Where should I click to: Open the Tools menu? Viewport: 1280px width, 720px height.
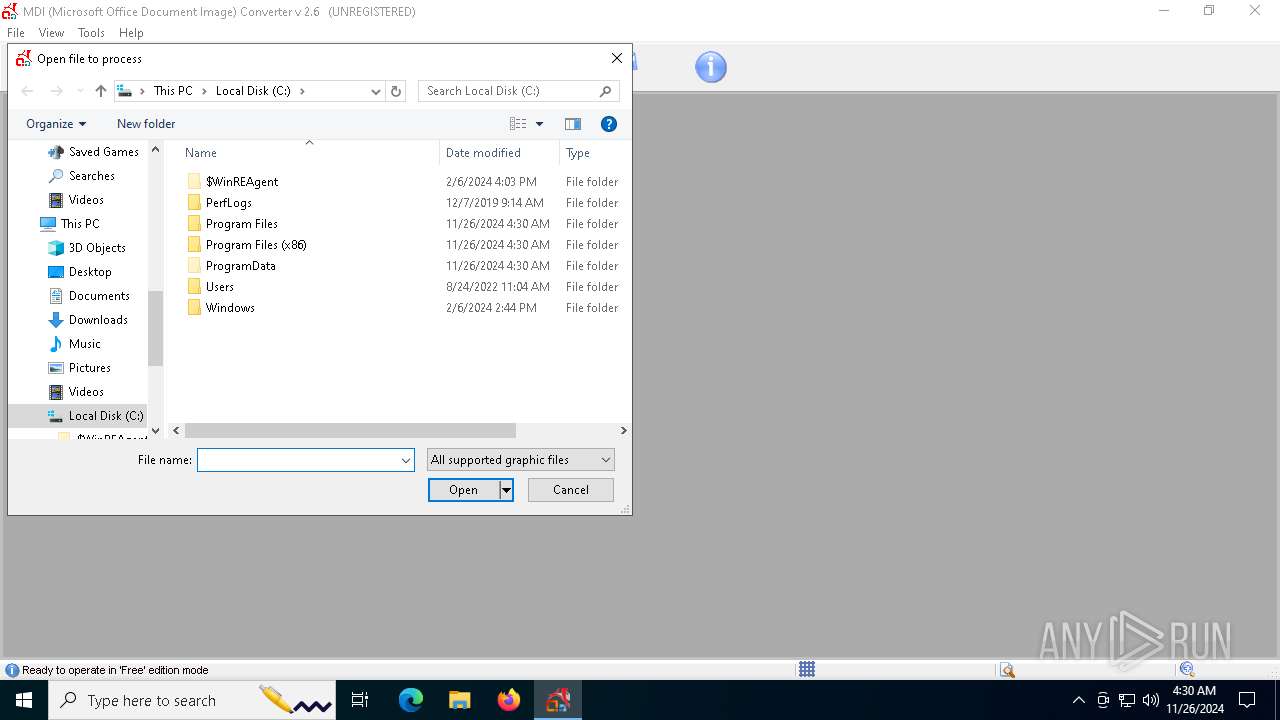click(x=91, y=33)
